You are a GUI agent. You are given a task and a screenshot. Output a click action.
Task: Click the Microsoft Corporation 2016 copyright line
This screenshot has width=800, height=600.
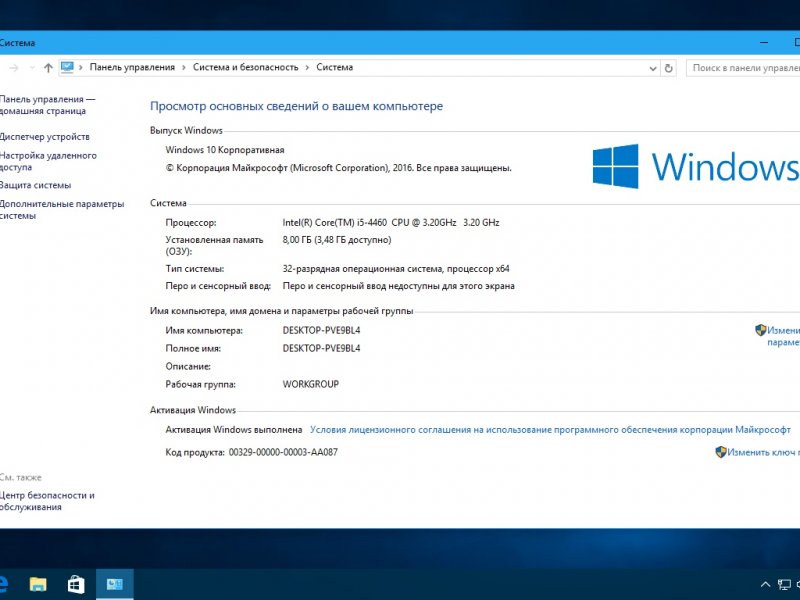[x=338, y=168]
